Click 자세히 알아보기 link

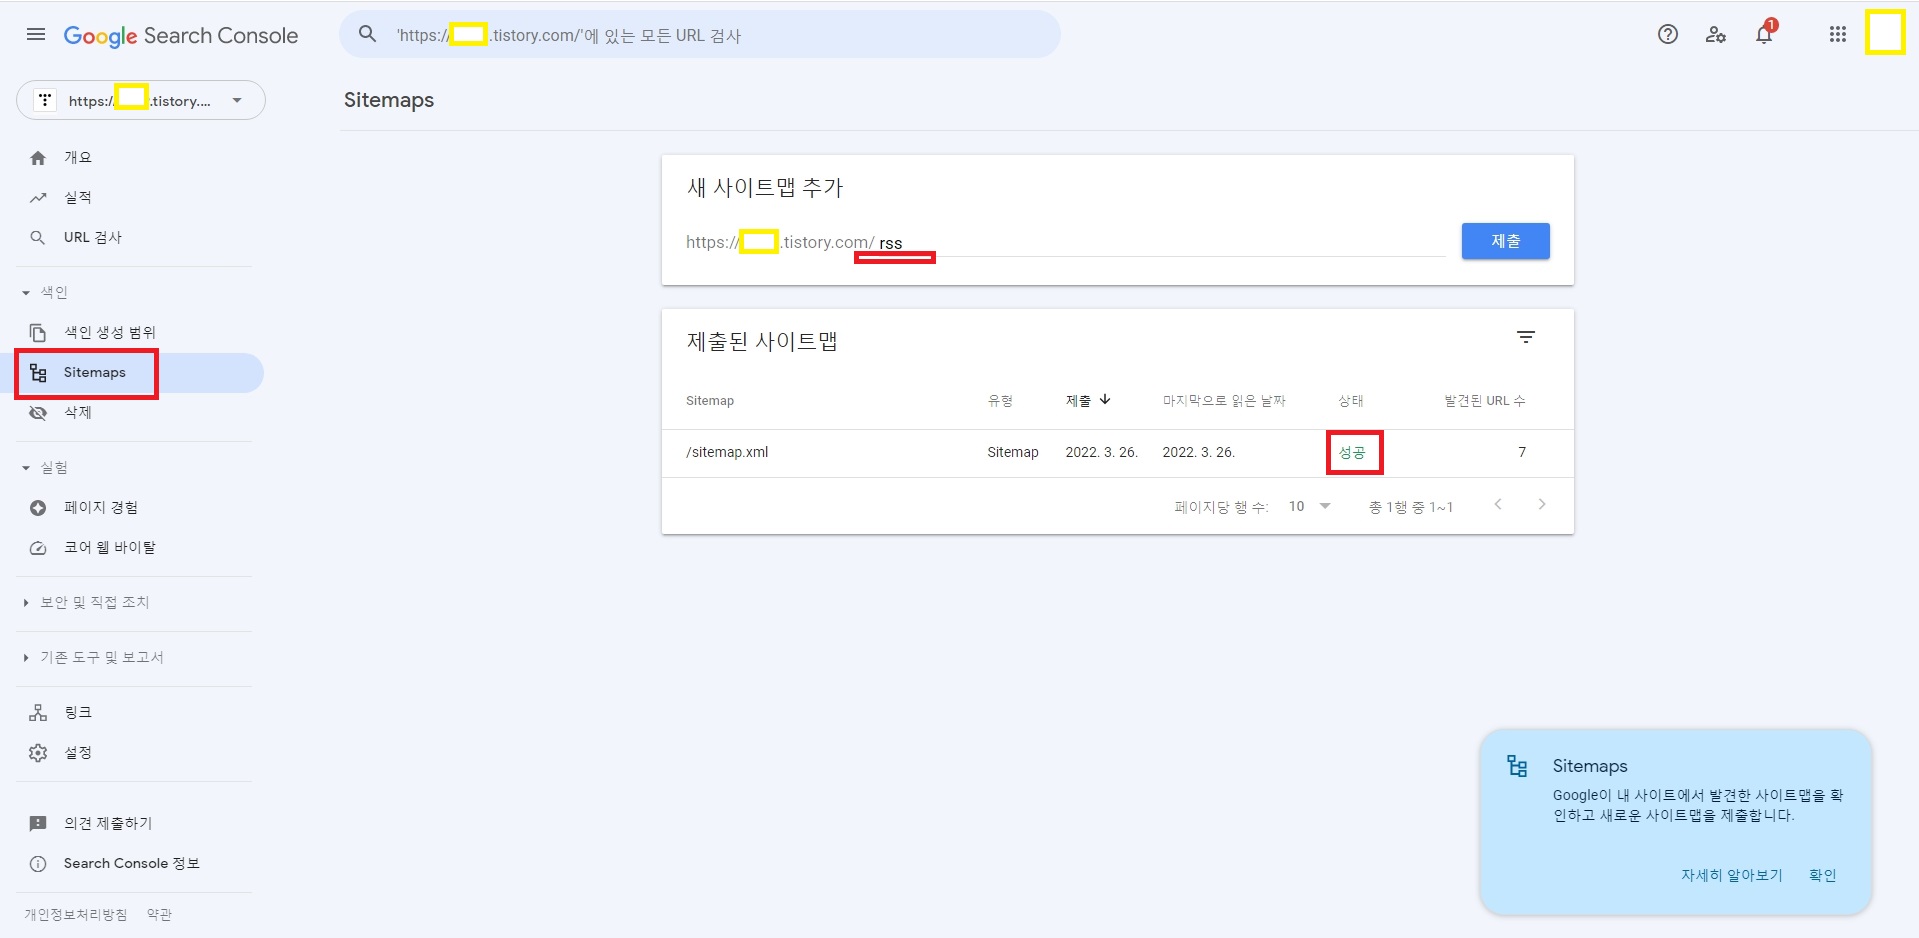[x=1732, y=875]
